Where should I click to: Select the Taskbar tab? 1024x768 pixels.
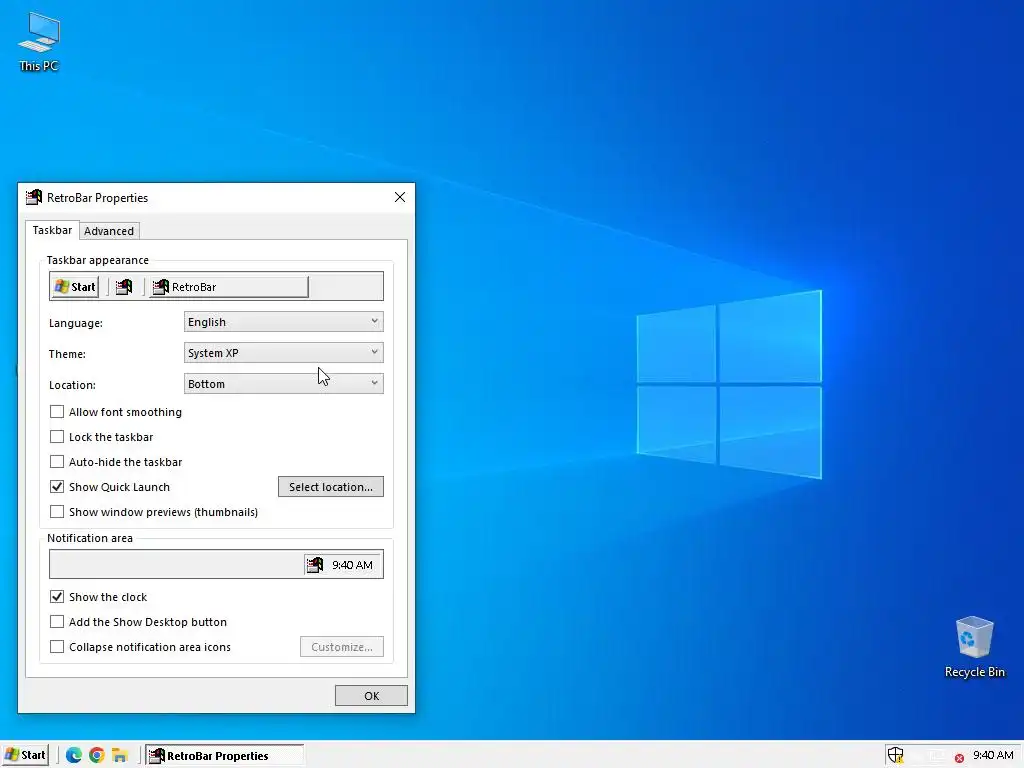pyautogui.click(x=52, y=230)
